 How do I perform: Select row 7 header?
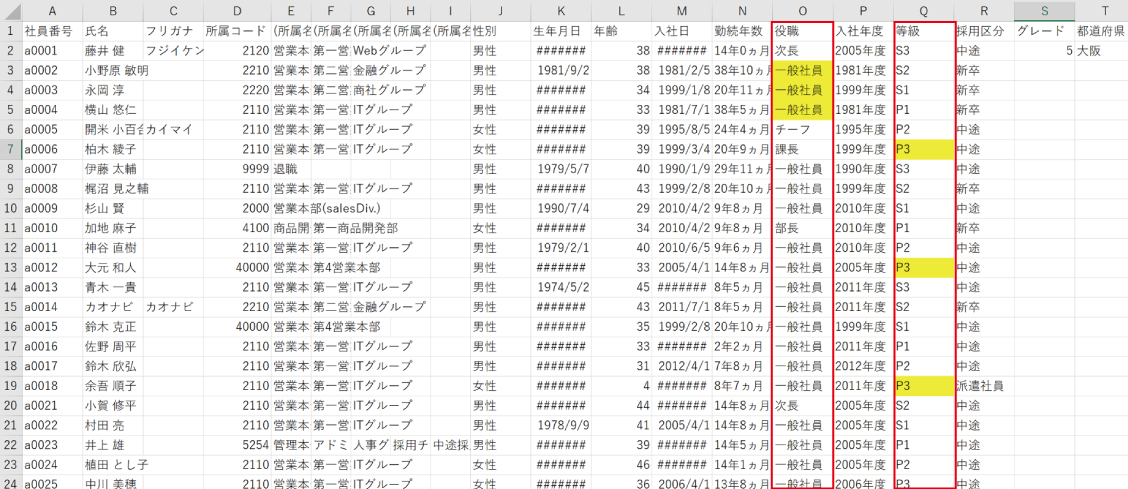[9, 148]
